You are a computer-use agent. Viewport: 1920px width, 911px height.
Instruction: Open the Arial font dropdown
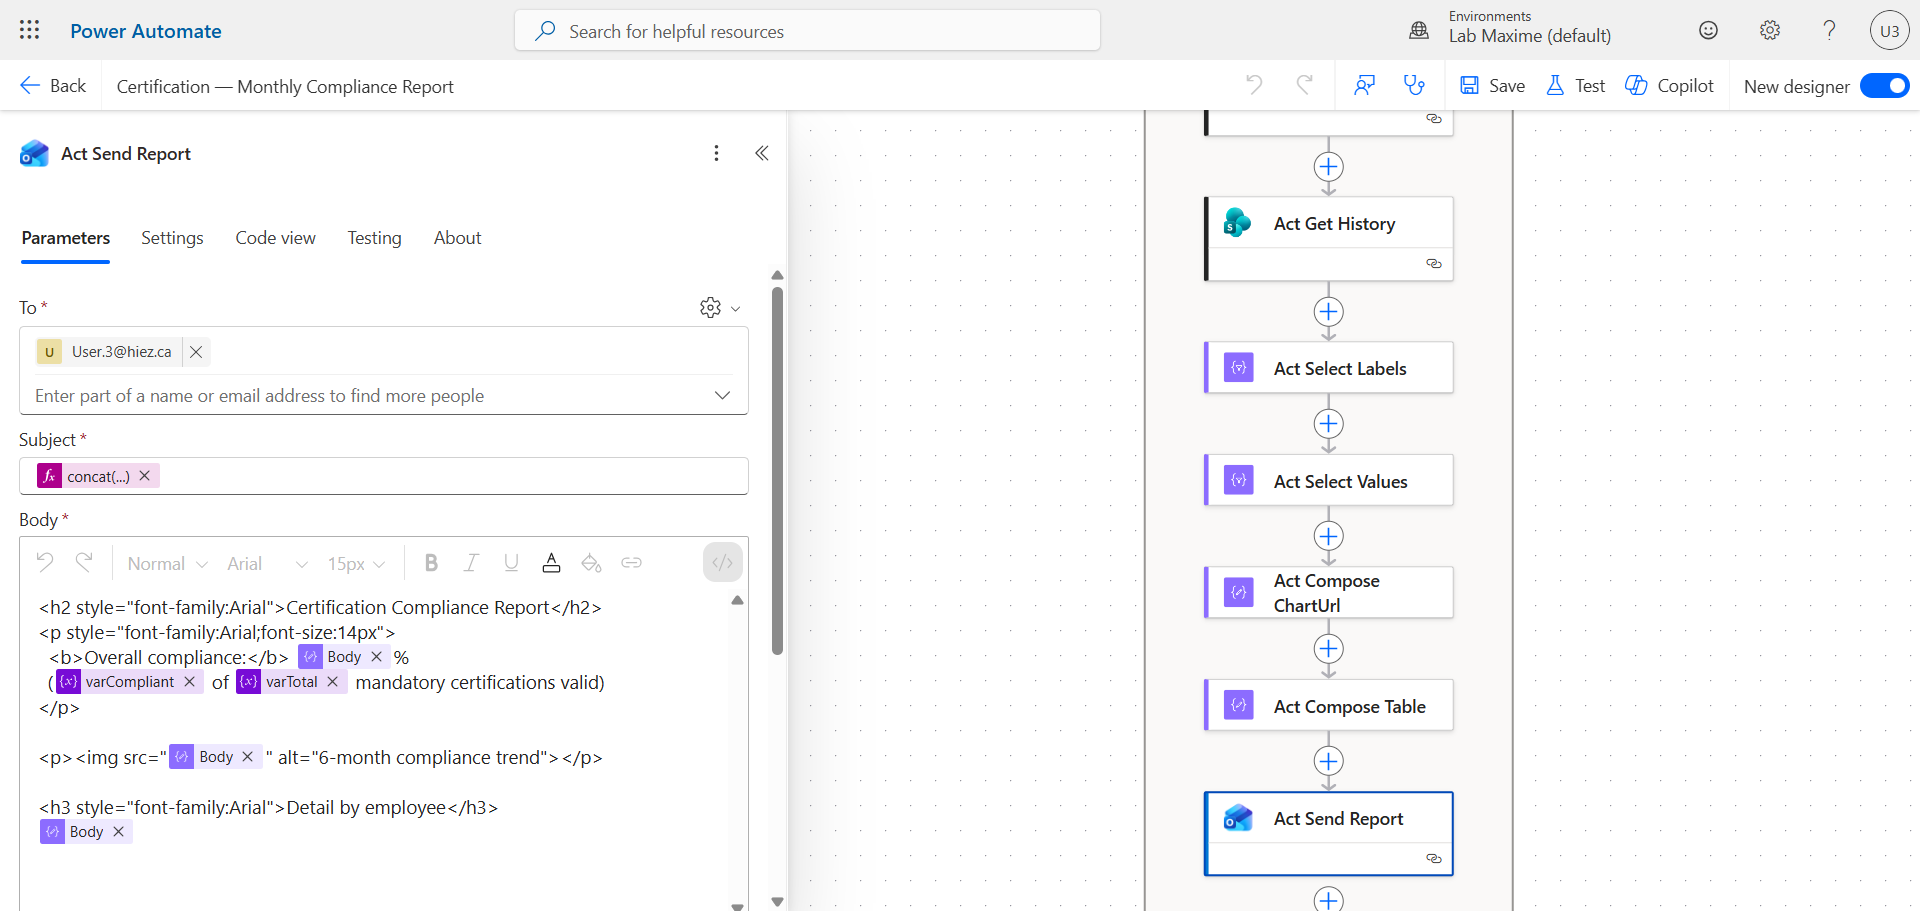click(x=267, y=564)
